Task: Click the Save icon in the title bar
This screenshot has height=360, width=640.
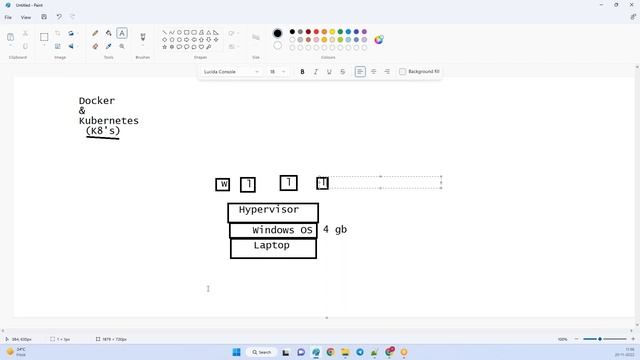Action: 44,17
